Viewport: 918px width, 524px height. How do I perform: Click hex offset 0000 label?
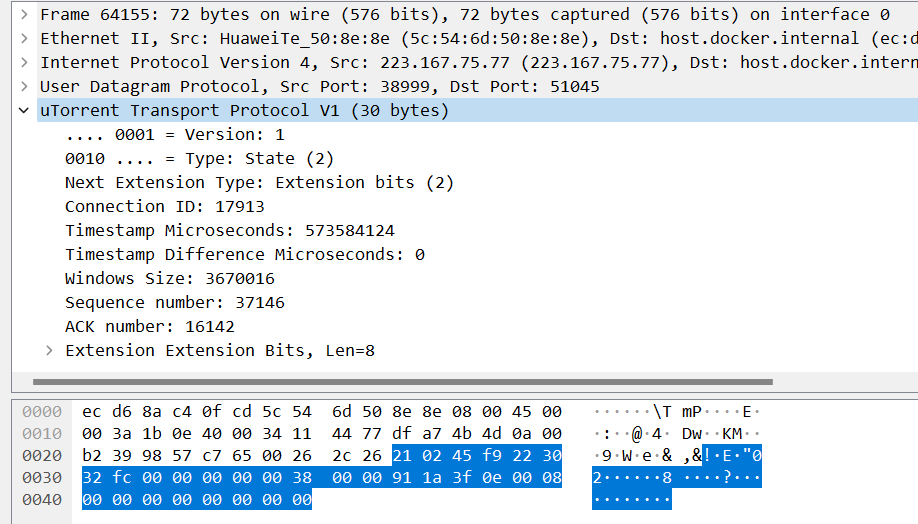(42, 412)
